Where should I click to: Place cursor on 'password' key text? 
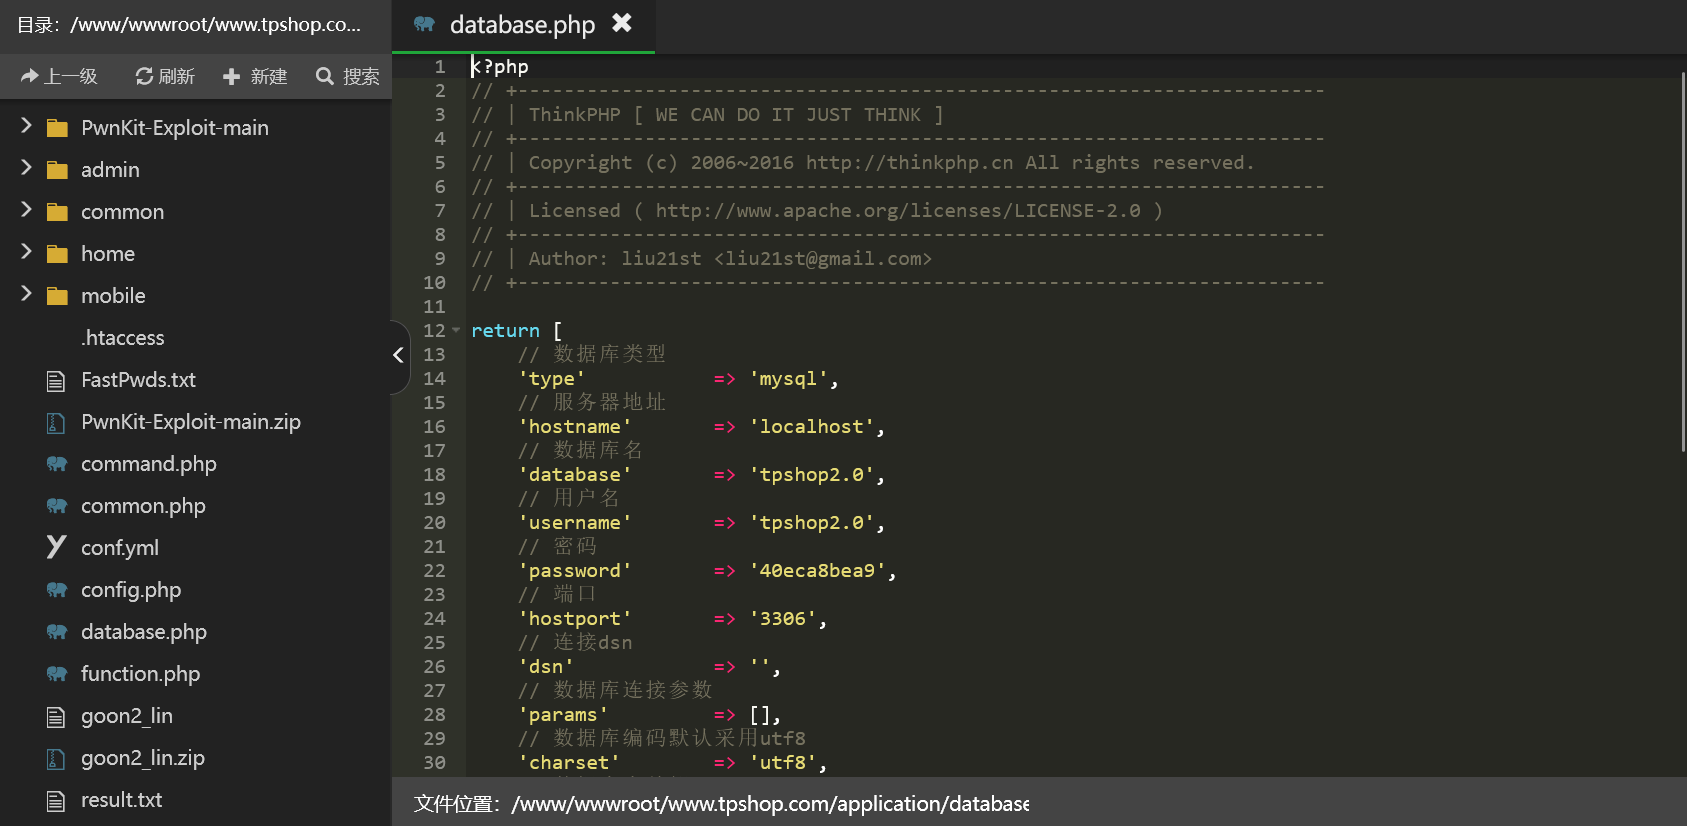coord(575,570)
